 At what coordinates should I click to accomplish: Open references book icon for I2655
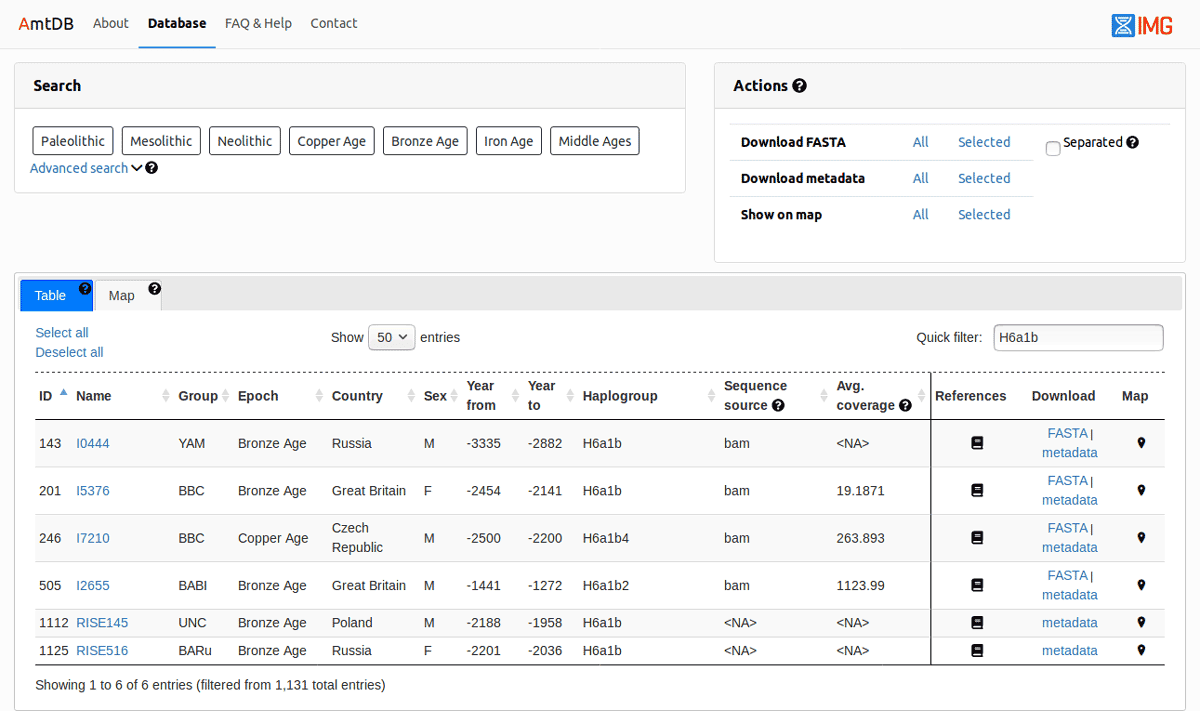tap(977, 585)
